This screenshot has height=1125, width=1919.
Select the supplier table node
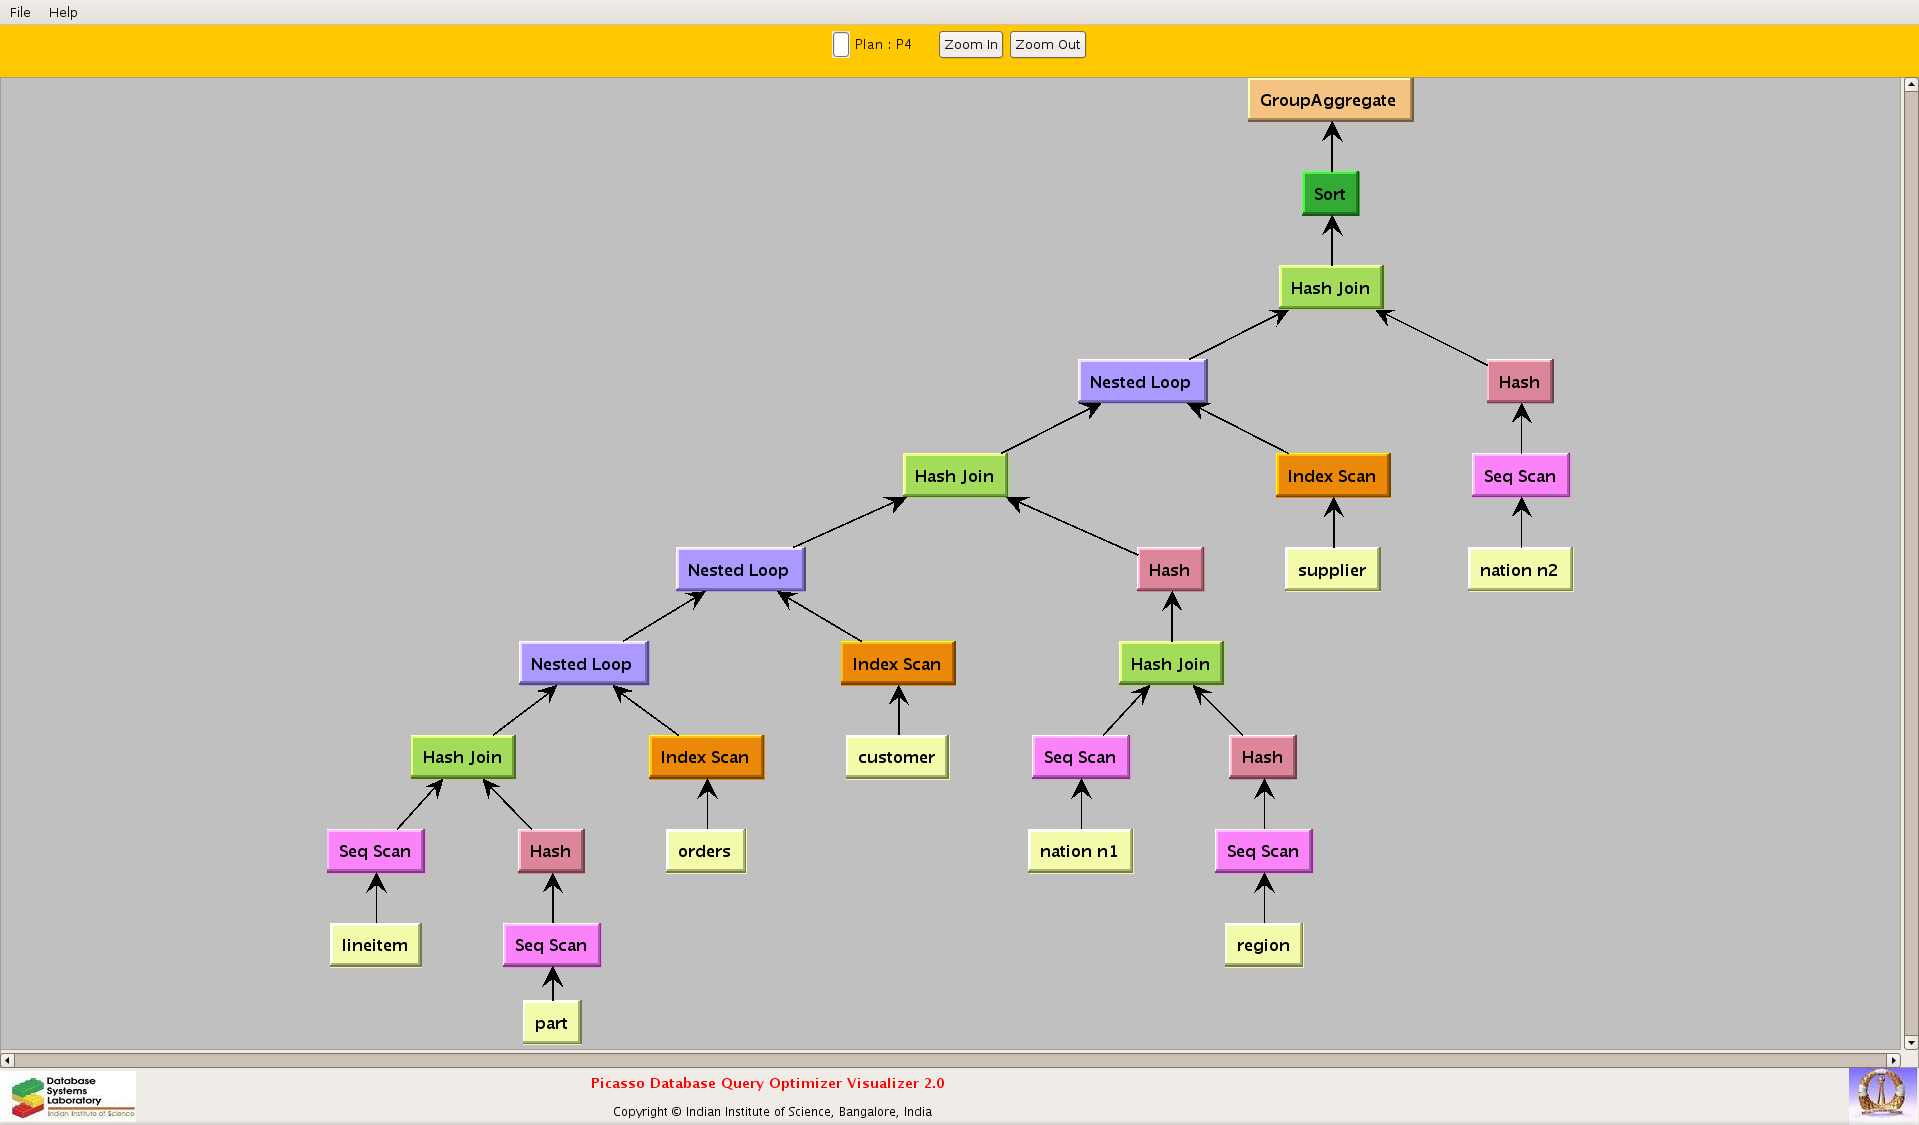click(1331, 570)
